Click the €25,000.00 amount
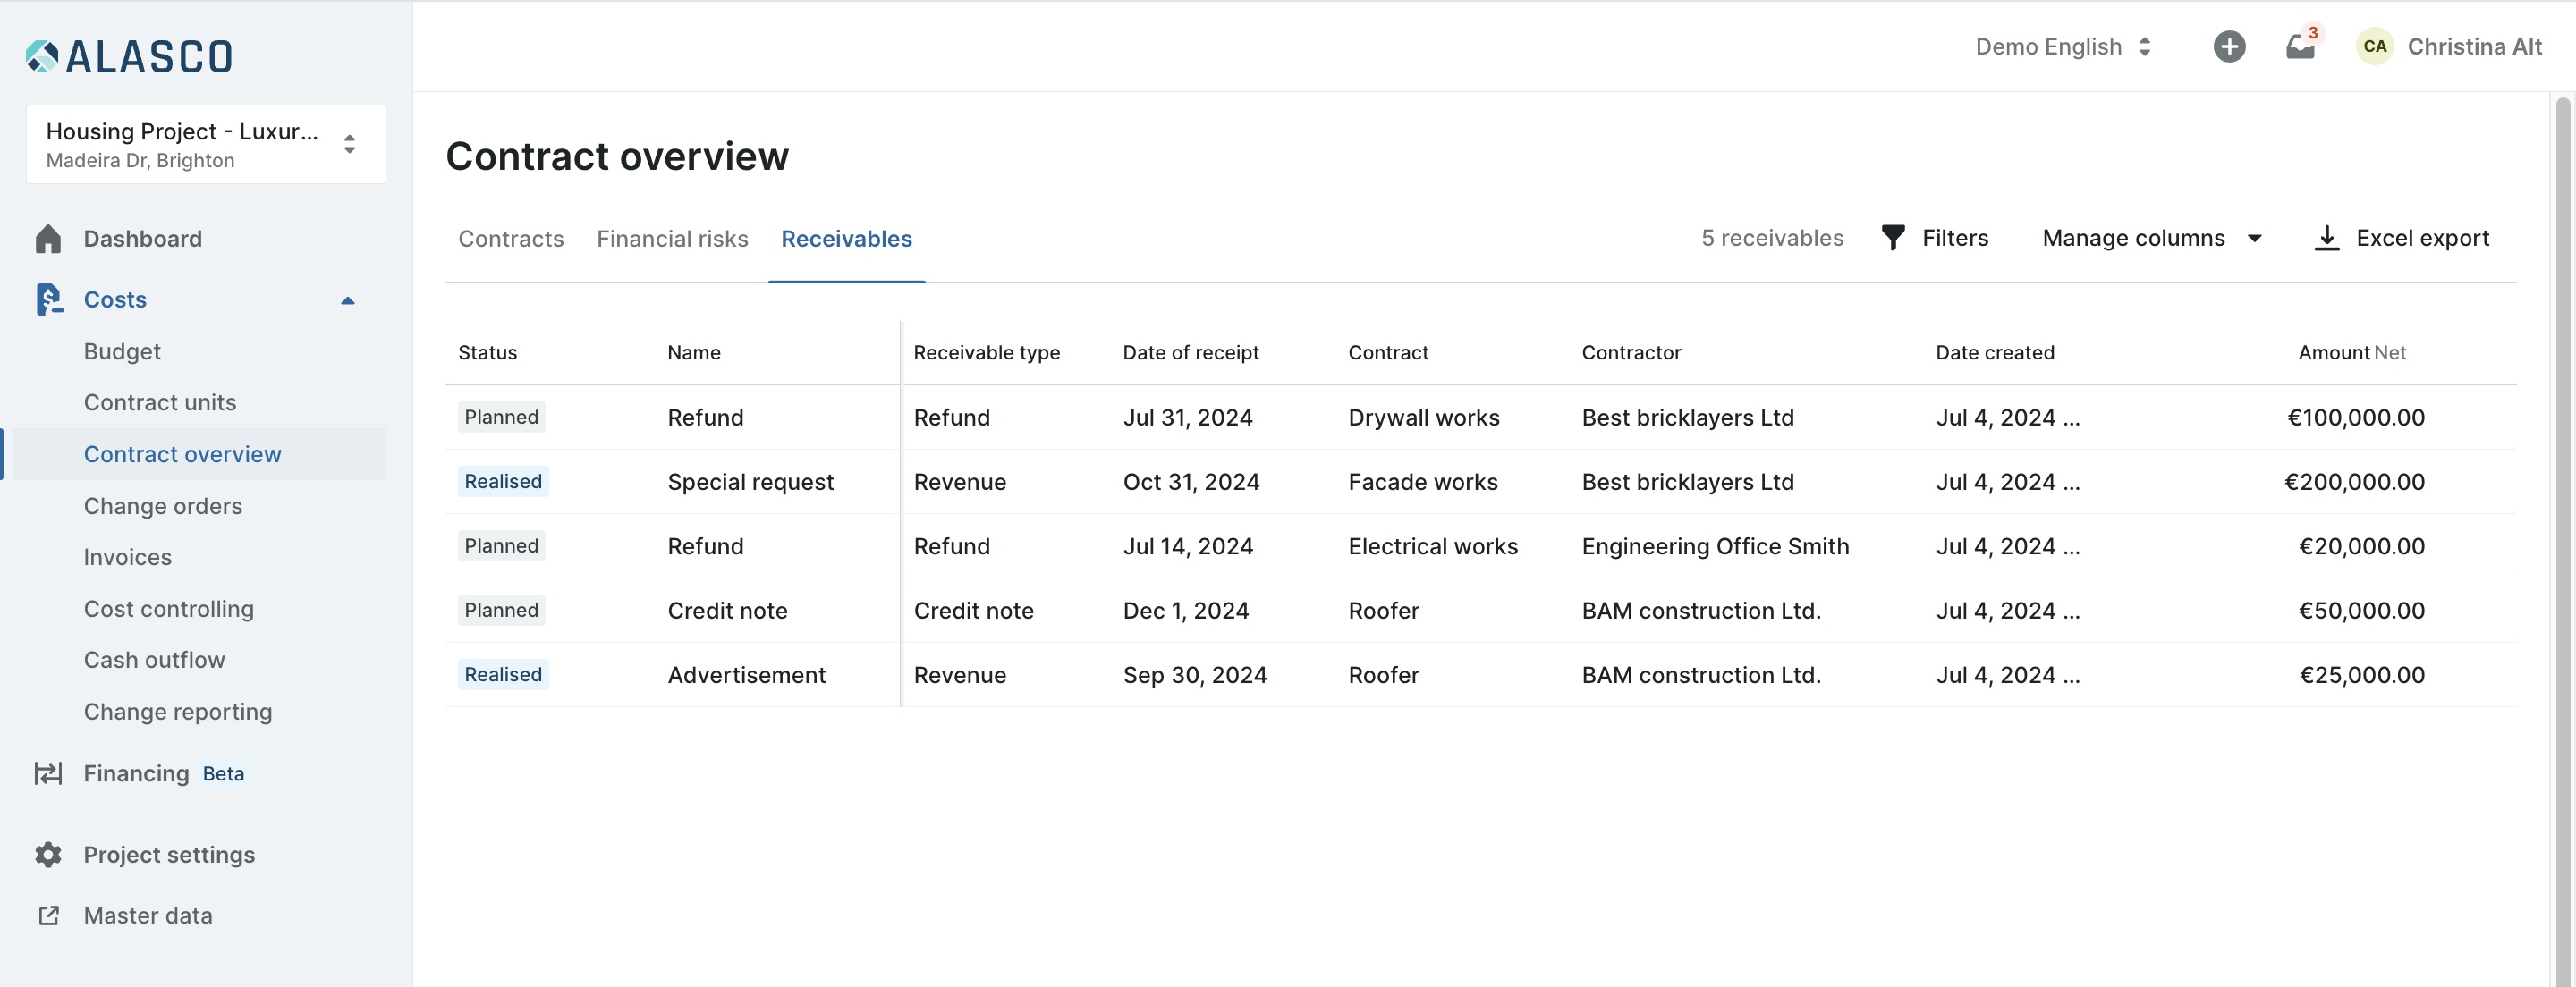 point(2361,675)
